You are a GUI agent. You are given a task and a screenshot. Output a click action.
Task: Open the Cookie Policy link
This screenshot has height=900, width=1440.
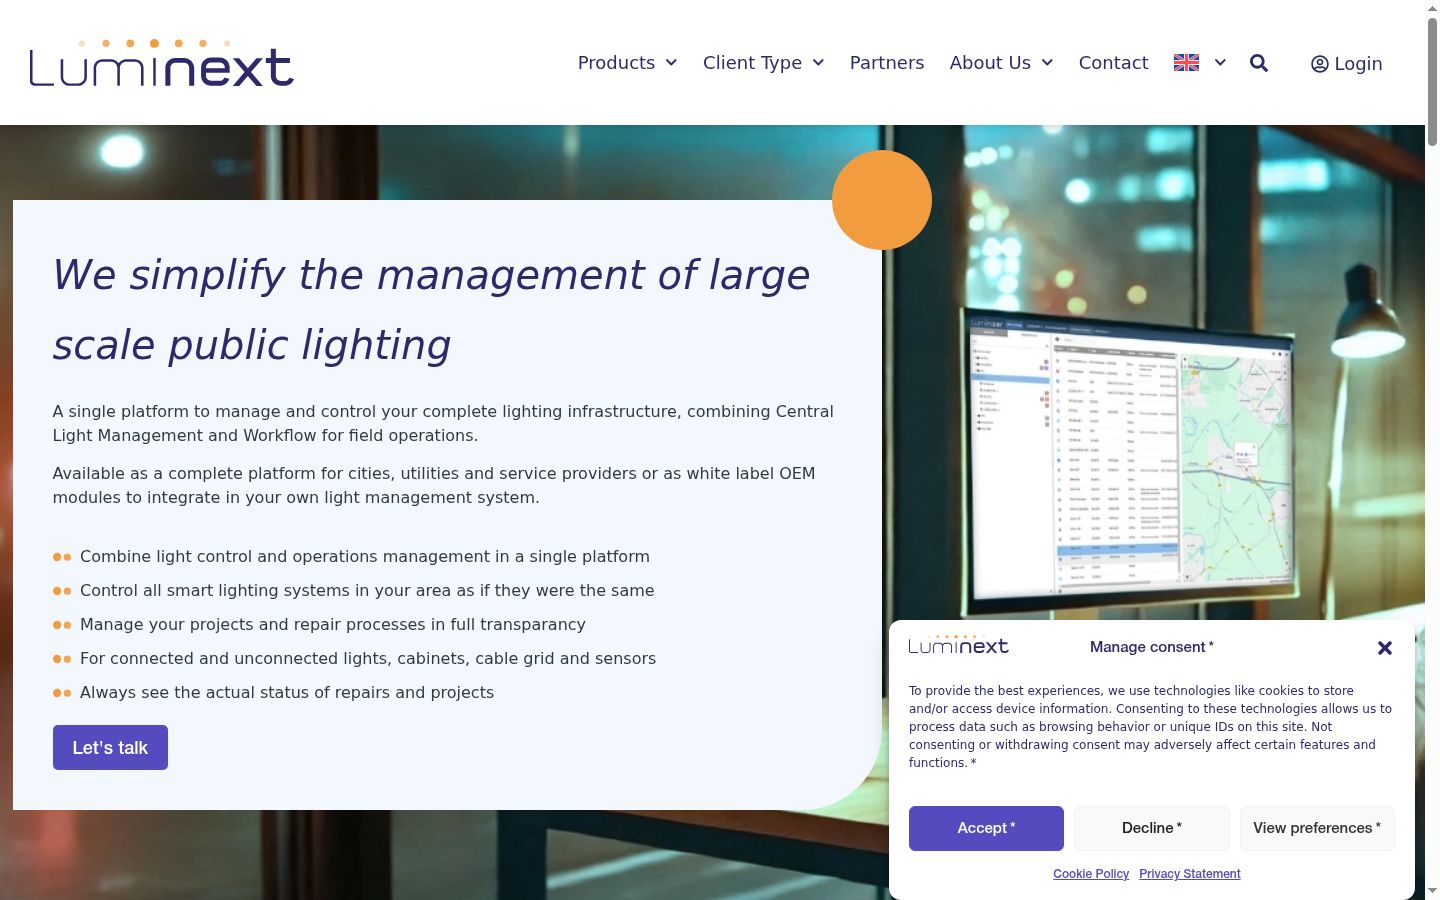click(x=1091, y=874)
